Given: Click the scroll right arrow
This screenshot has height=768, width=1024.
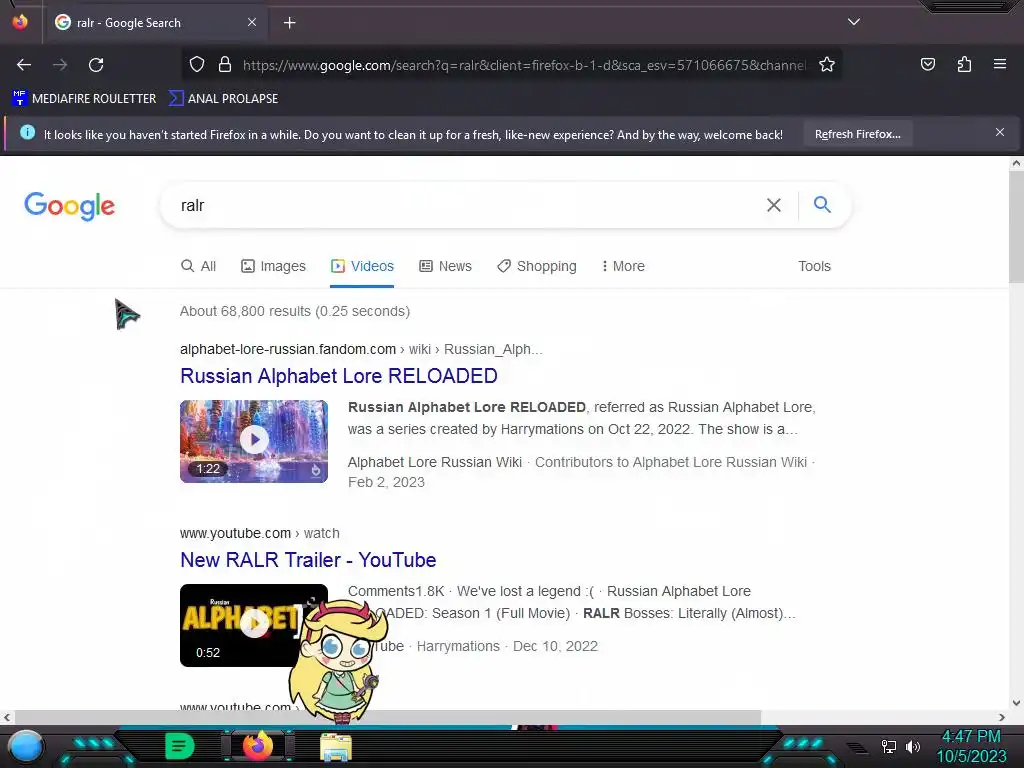Looking at the screenshot, I should [x=1002, y=717].
